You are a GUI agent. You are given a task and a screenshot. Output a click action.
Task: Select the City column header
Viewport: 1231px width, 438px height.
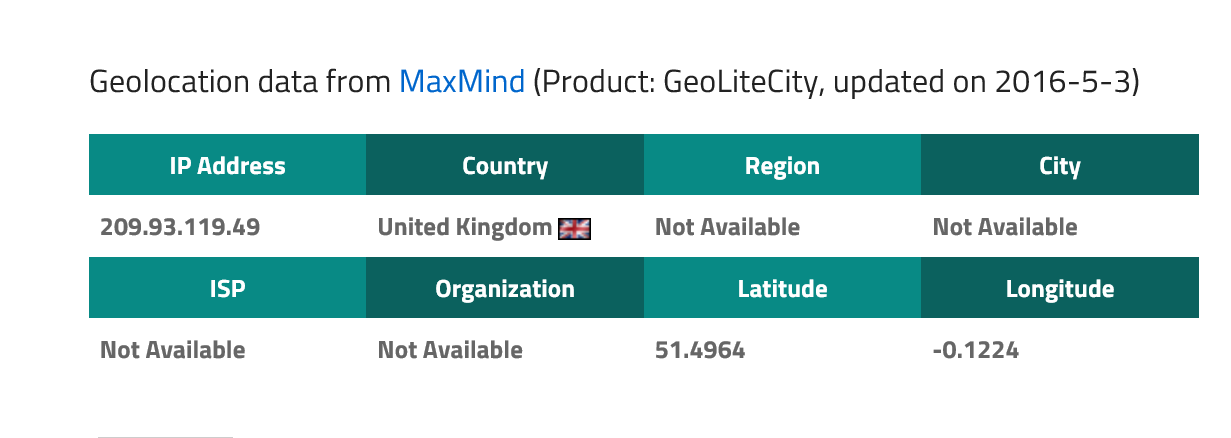pos(1059,166)
